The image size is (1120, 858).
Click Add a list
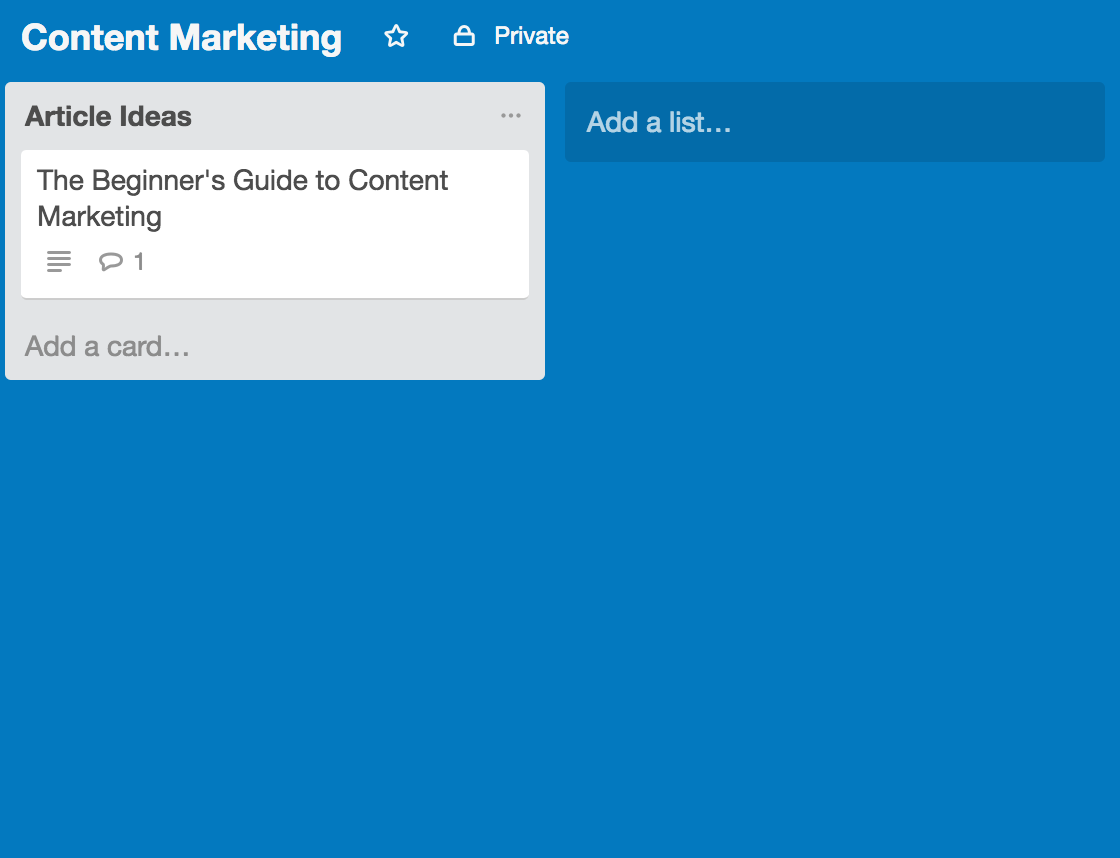(x=835, y=122)
